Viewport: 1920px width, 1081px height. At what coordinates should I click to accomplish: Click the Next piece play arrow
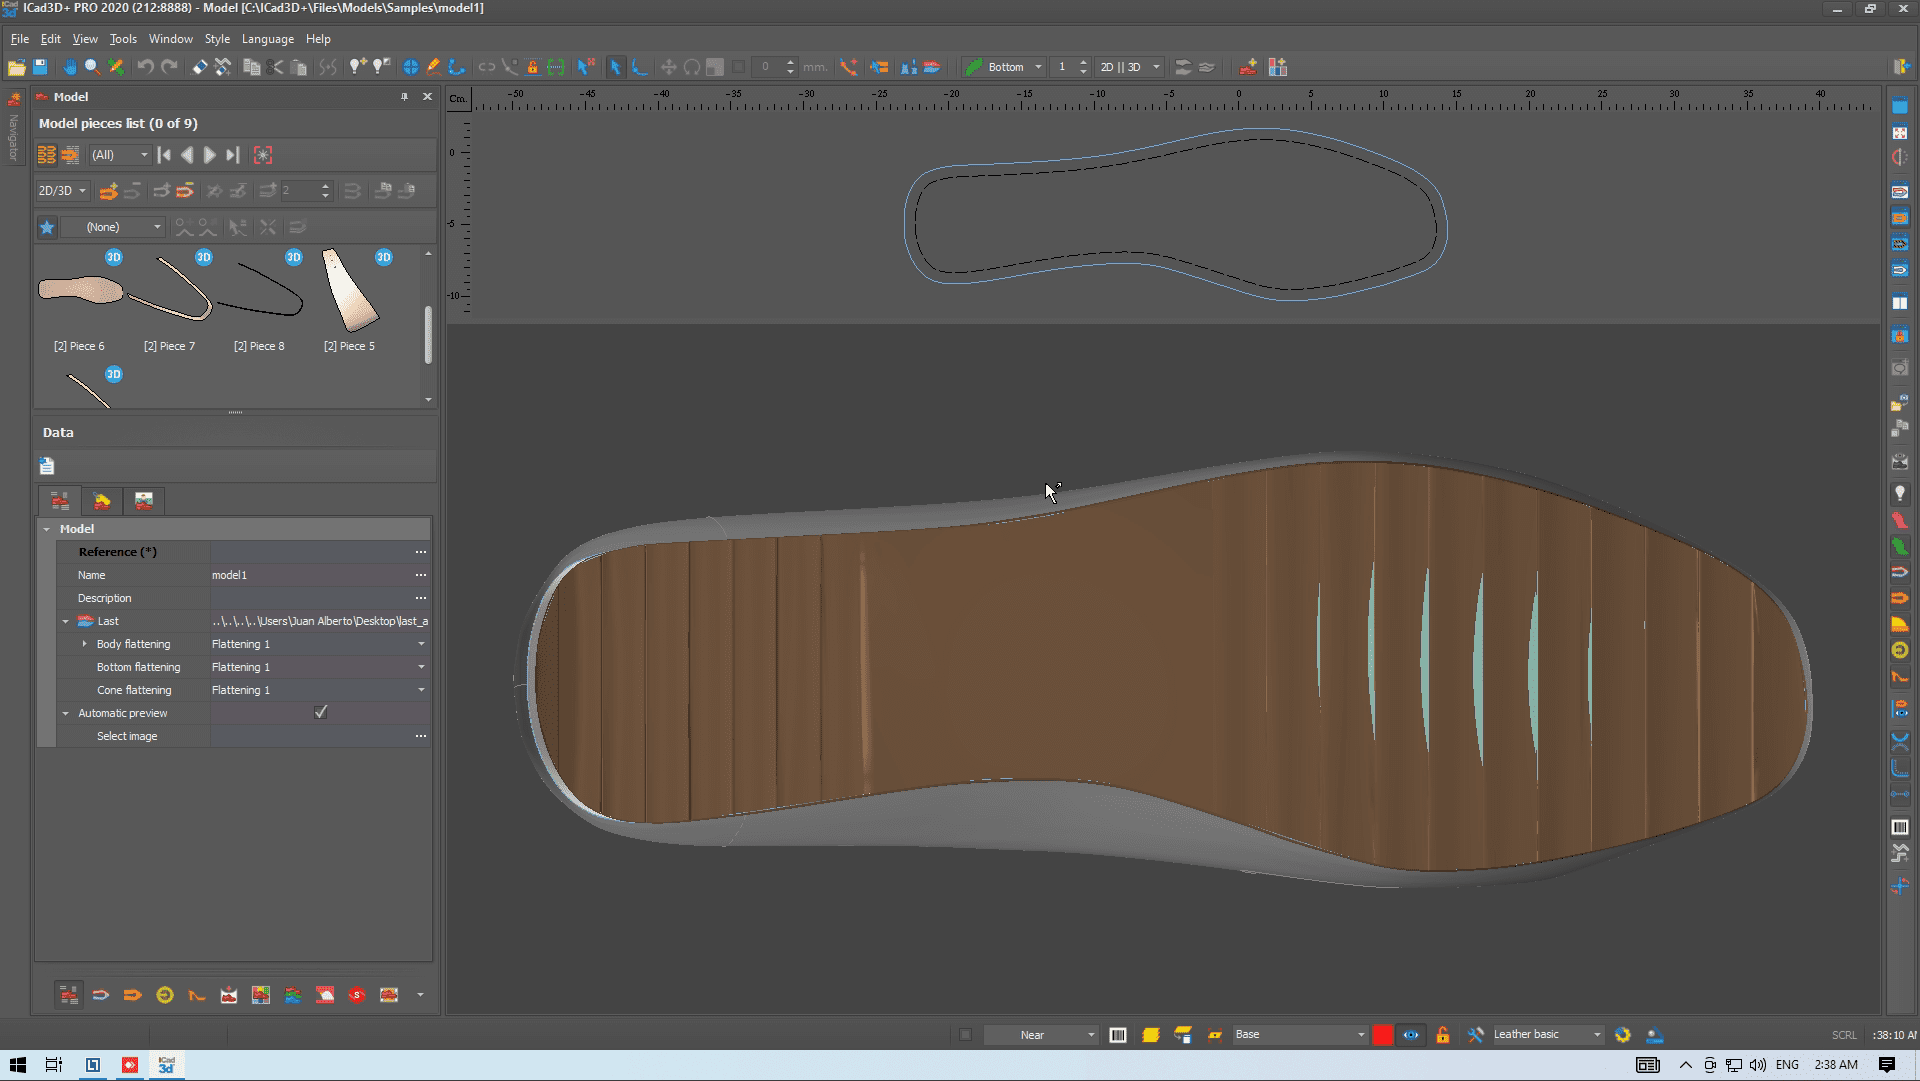(209, 155)
